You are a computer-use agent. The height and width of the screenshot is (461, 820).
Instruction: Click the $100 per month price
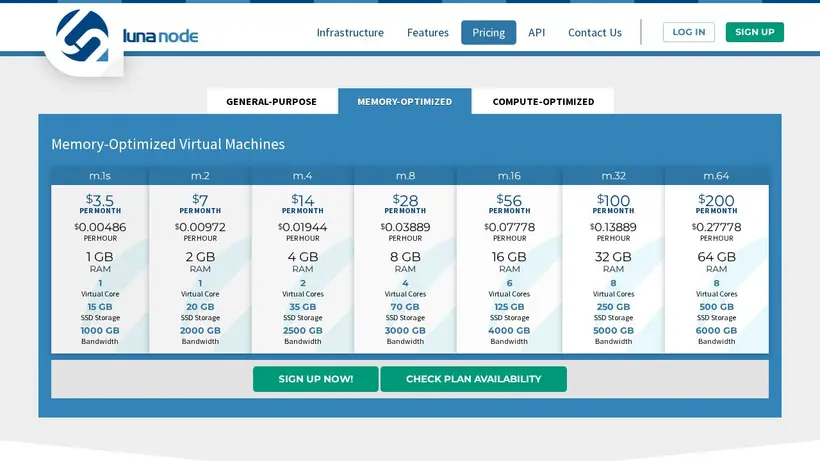coord(613,203)
